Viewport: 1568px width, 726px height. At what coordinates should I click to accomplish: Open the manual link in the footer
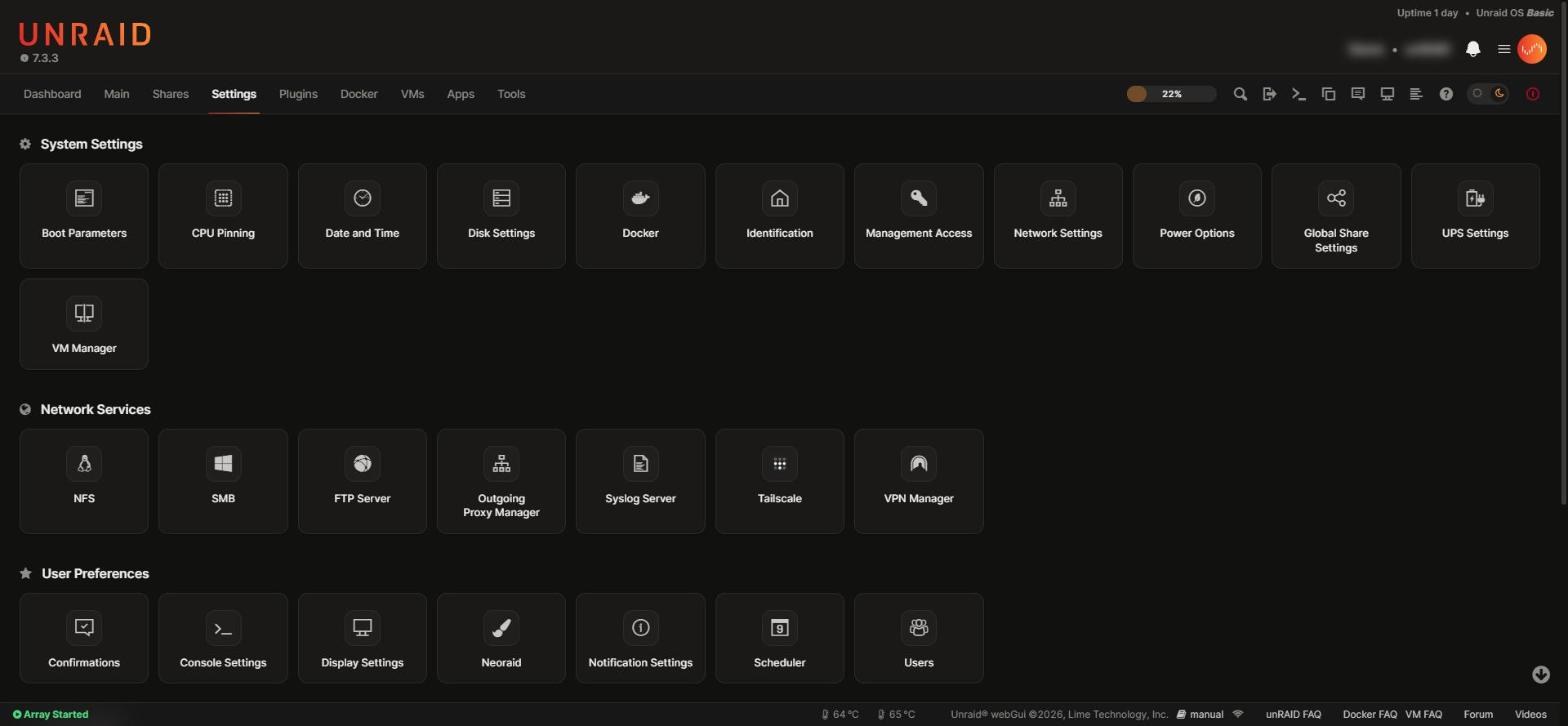point(1200,715)
